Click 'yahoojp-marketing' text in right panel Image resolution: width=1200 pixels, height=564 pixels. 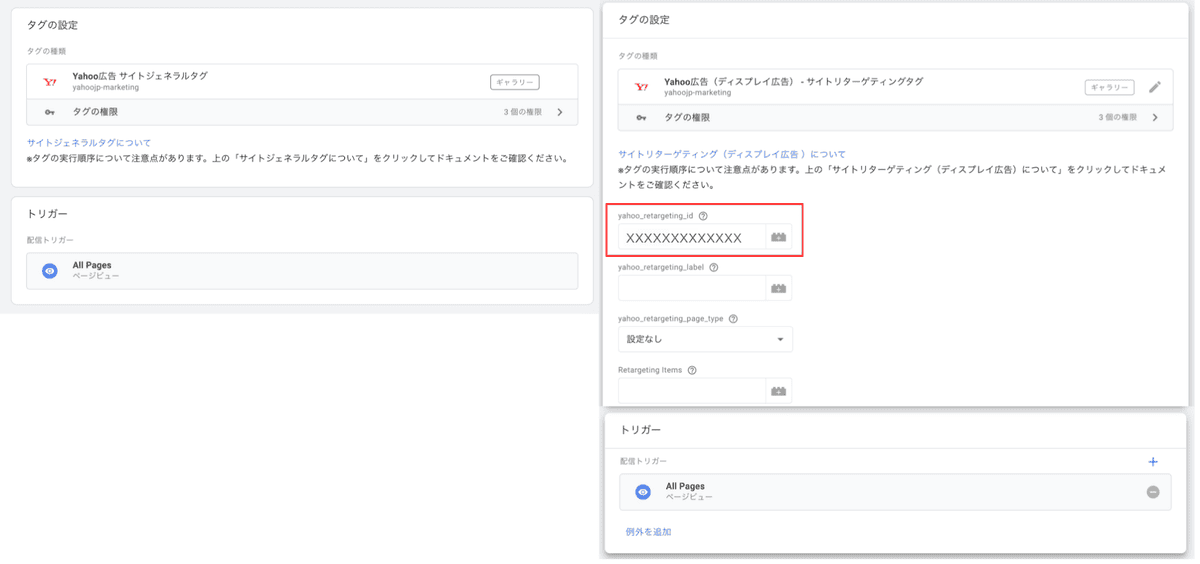coord(697,92)
